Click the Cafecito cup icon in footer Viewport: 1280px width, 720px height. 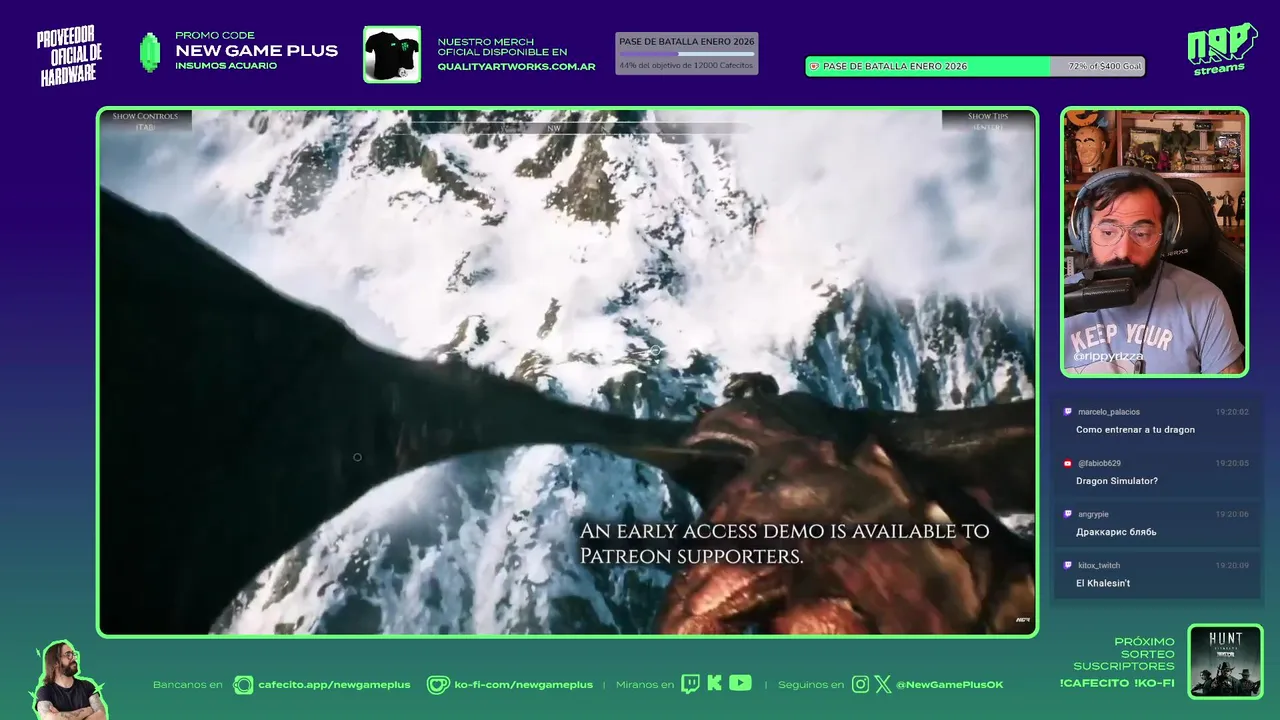[243, 685]
